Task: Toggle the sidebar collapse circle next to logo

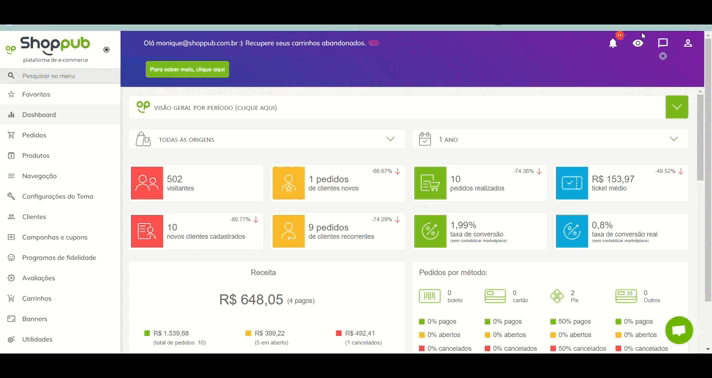Action: pos(106,50)
